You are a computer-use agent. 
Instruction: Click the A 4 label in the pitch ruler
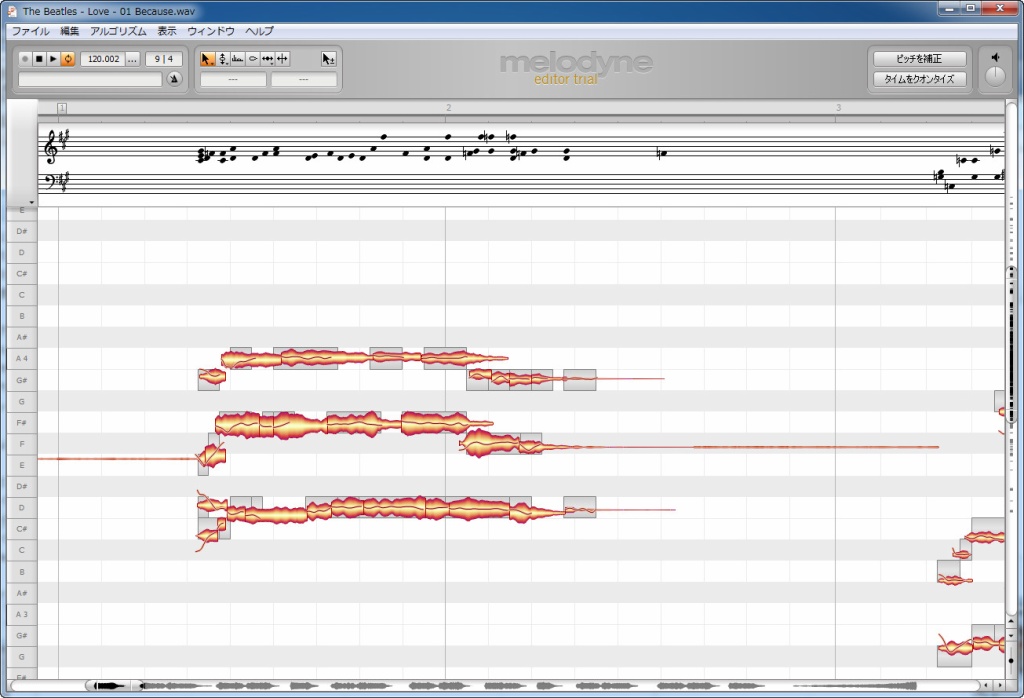tap(22, 358)
